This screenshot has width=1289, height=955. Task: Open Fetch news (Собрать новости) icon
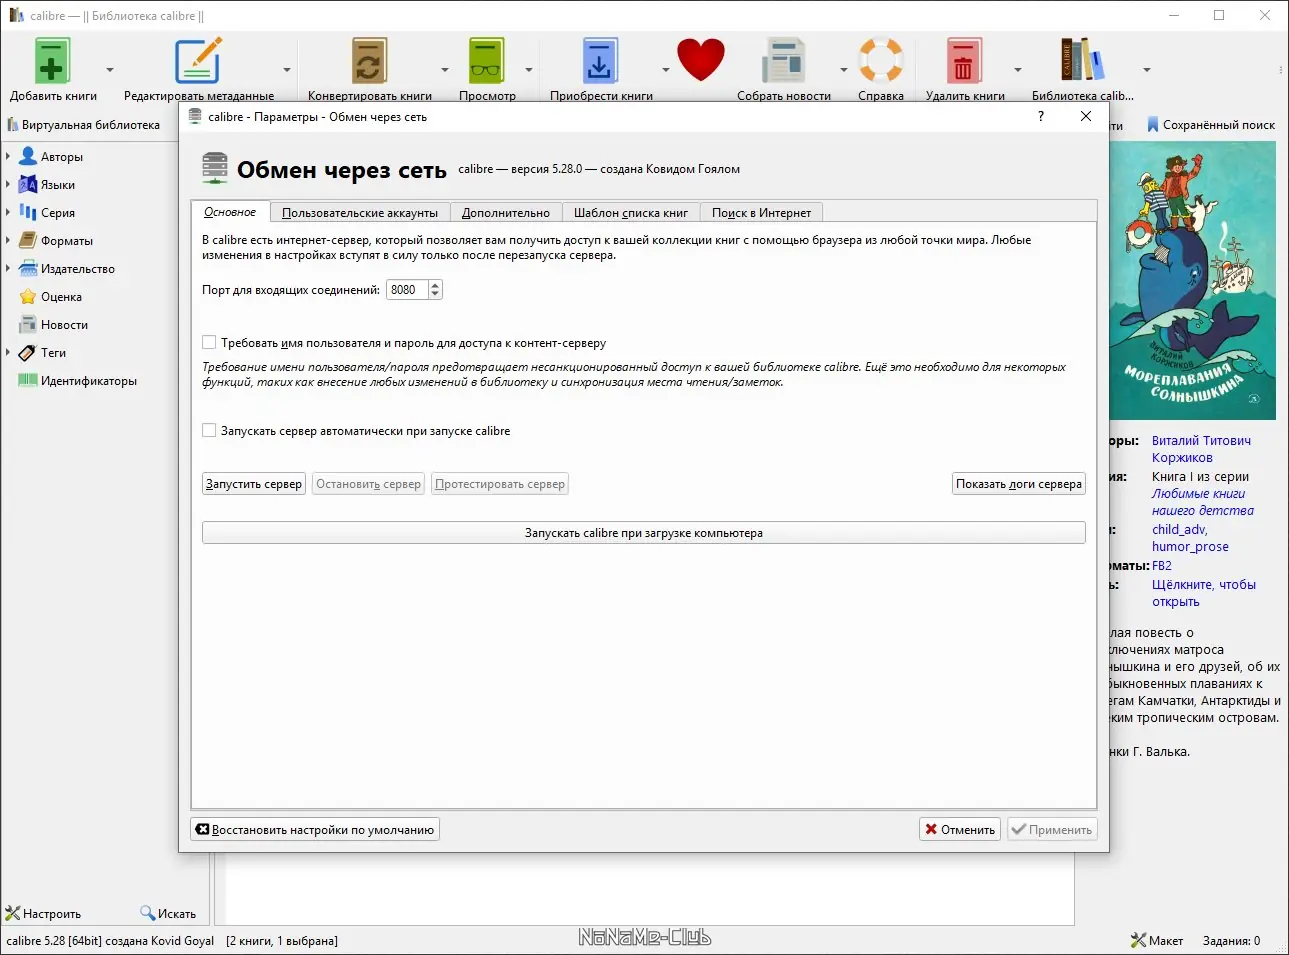click(783, 61)
